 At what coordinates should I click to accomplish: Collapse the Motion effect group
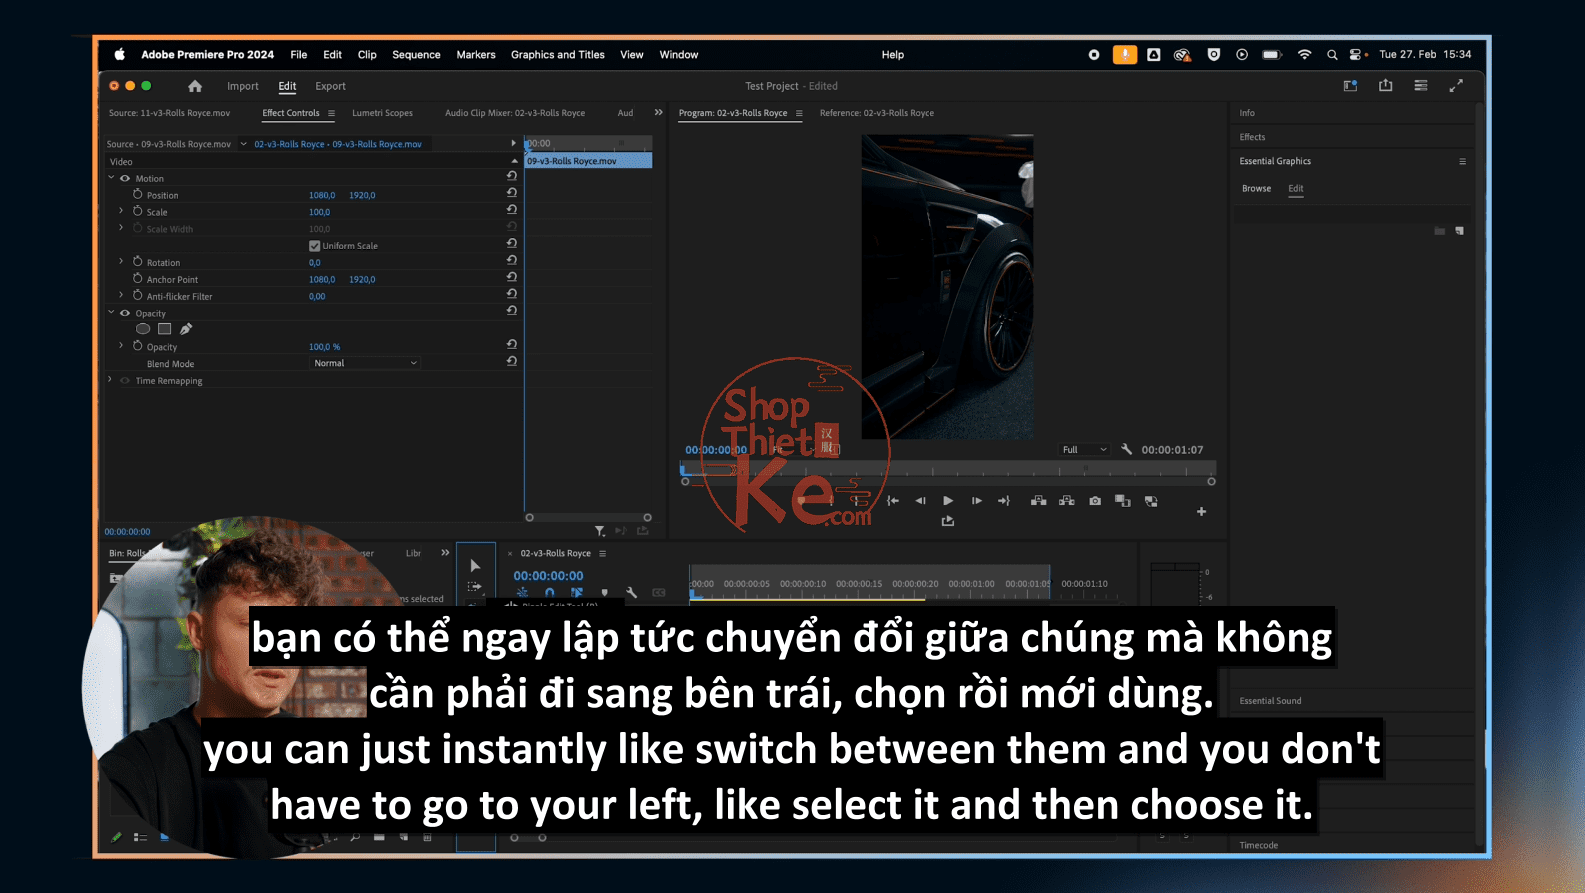[x=111, y=178]
